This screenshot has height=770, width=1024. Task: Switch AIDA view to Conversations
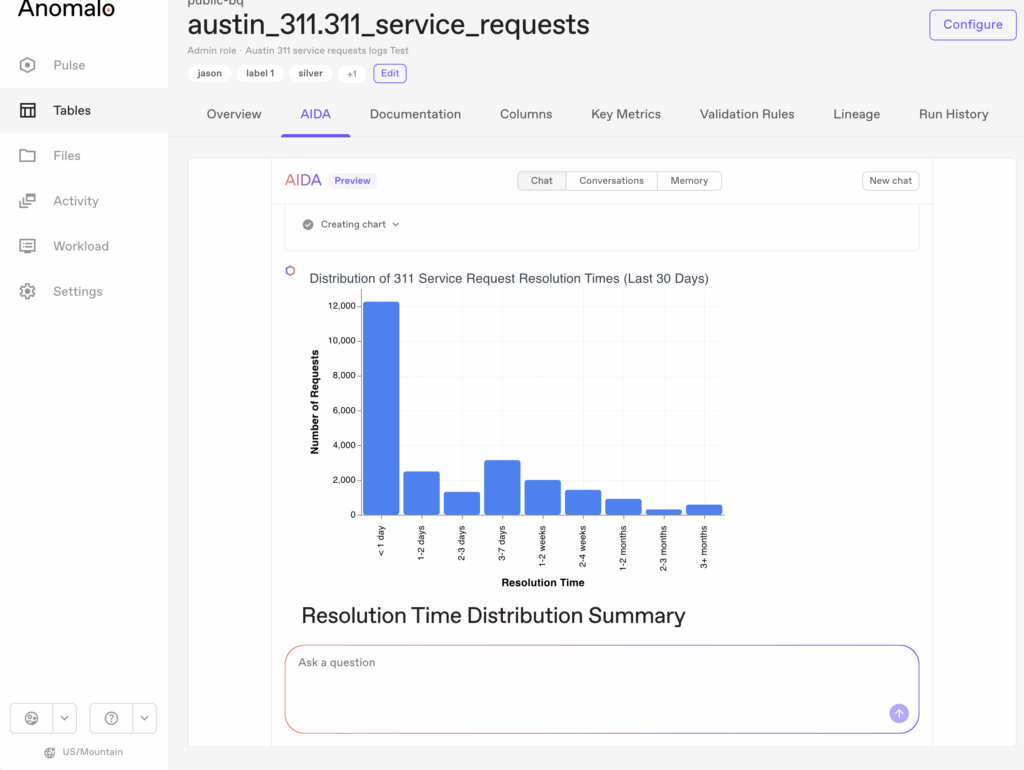click(x=611, y=181)
